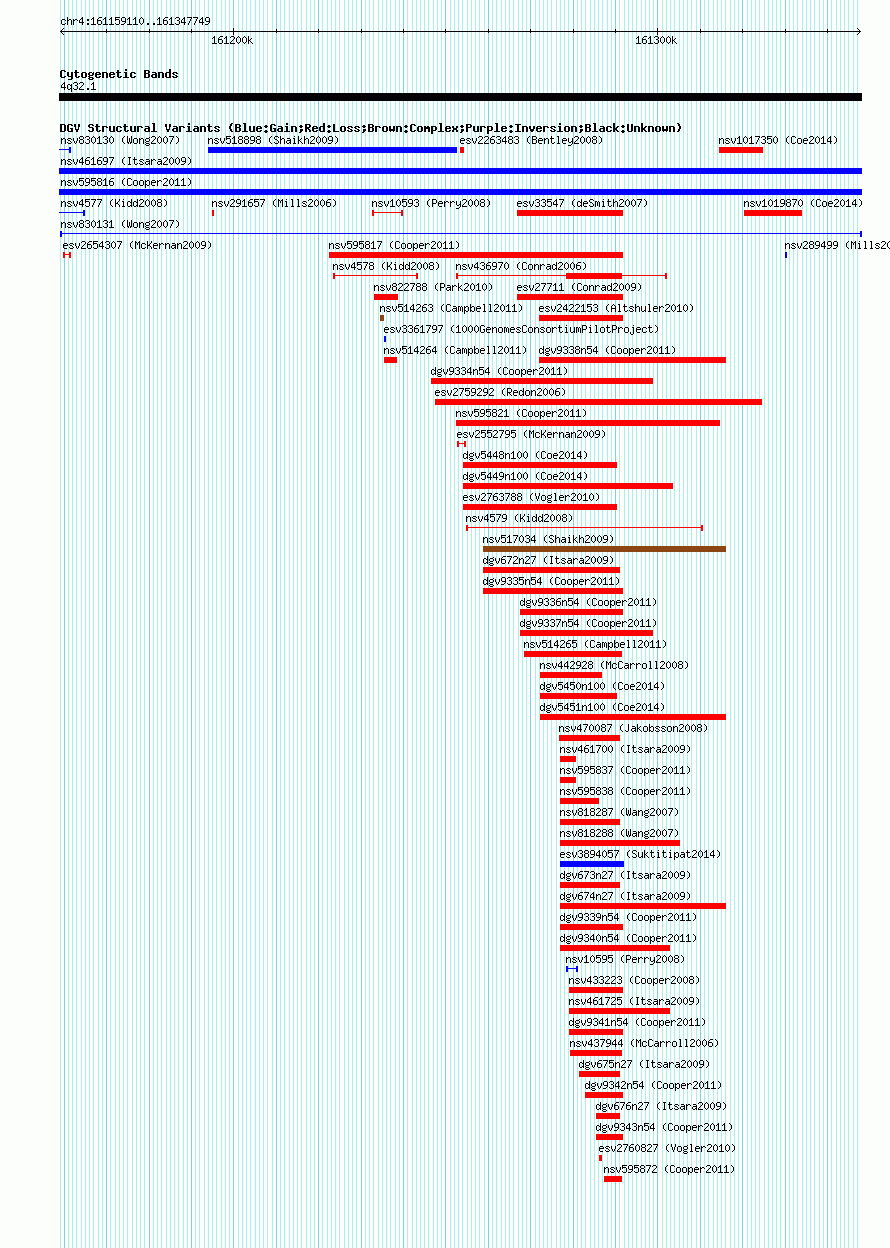Click the partially shown nsv289499 variant label
Screen dimensions: 890x1248
[x=837, y=245]
